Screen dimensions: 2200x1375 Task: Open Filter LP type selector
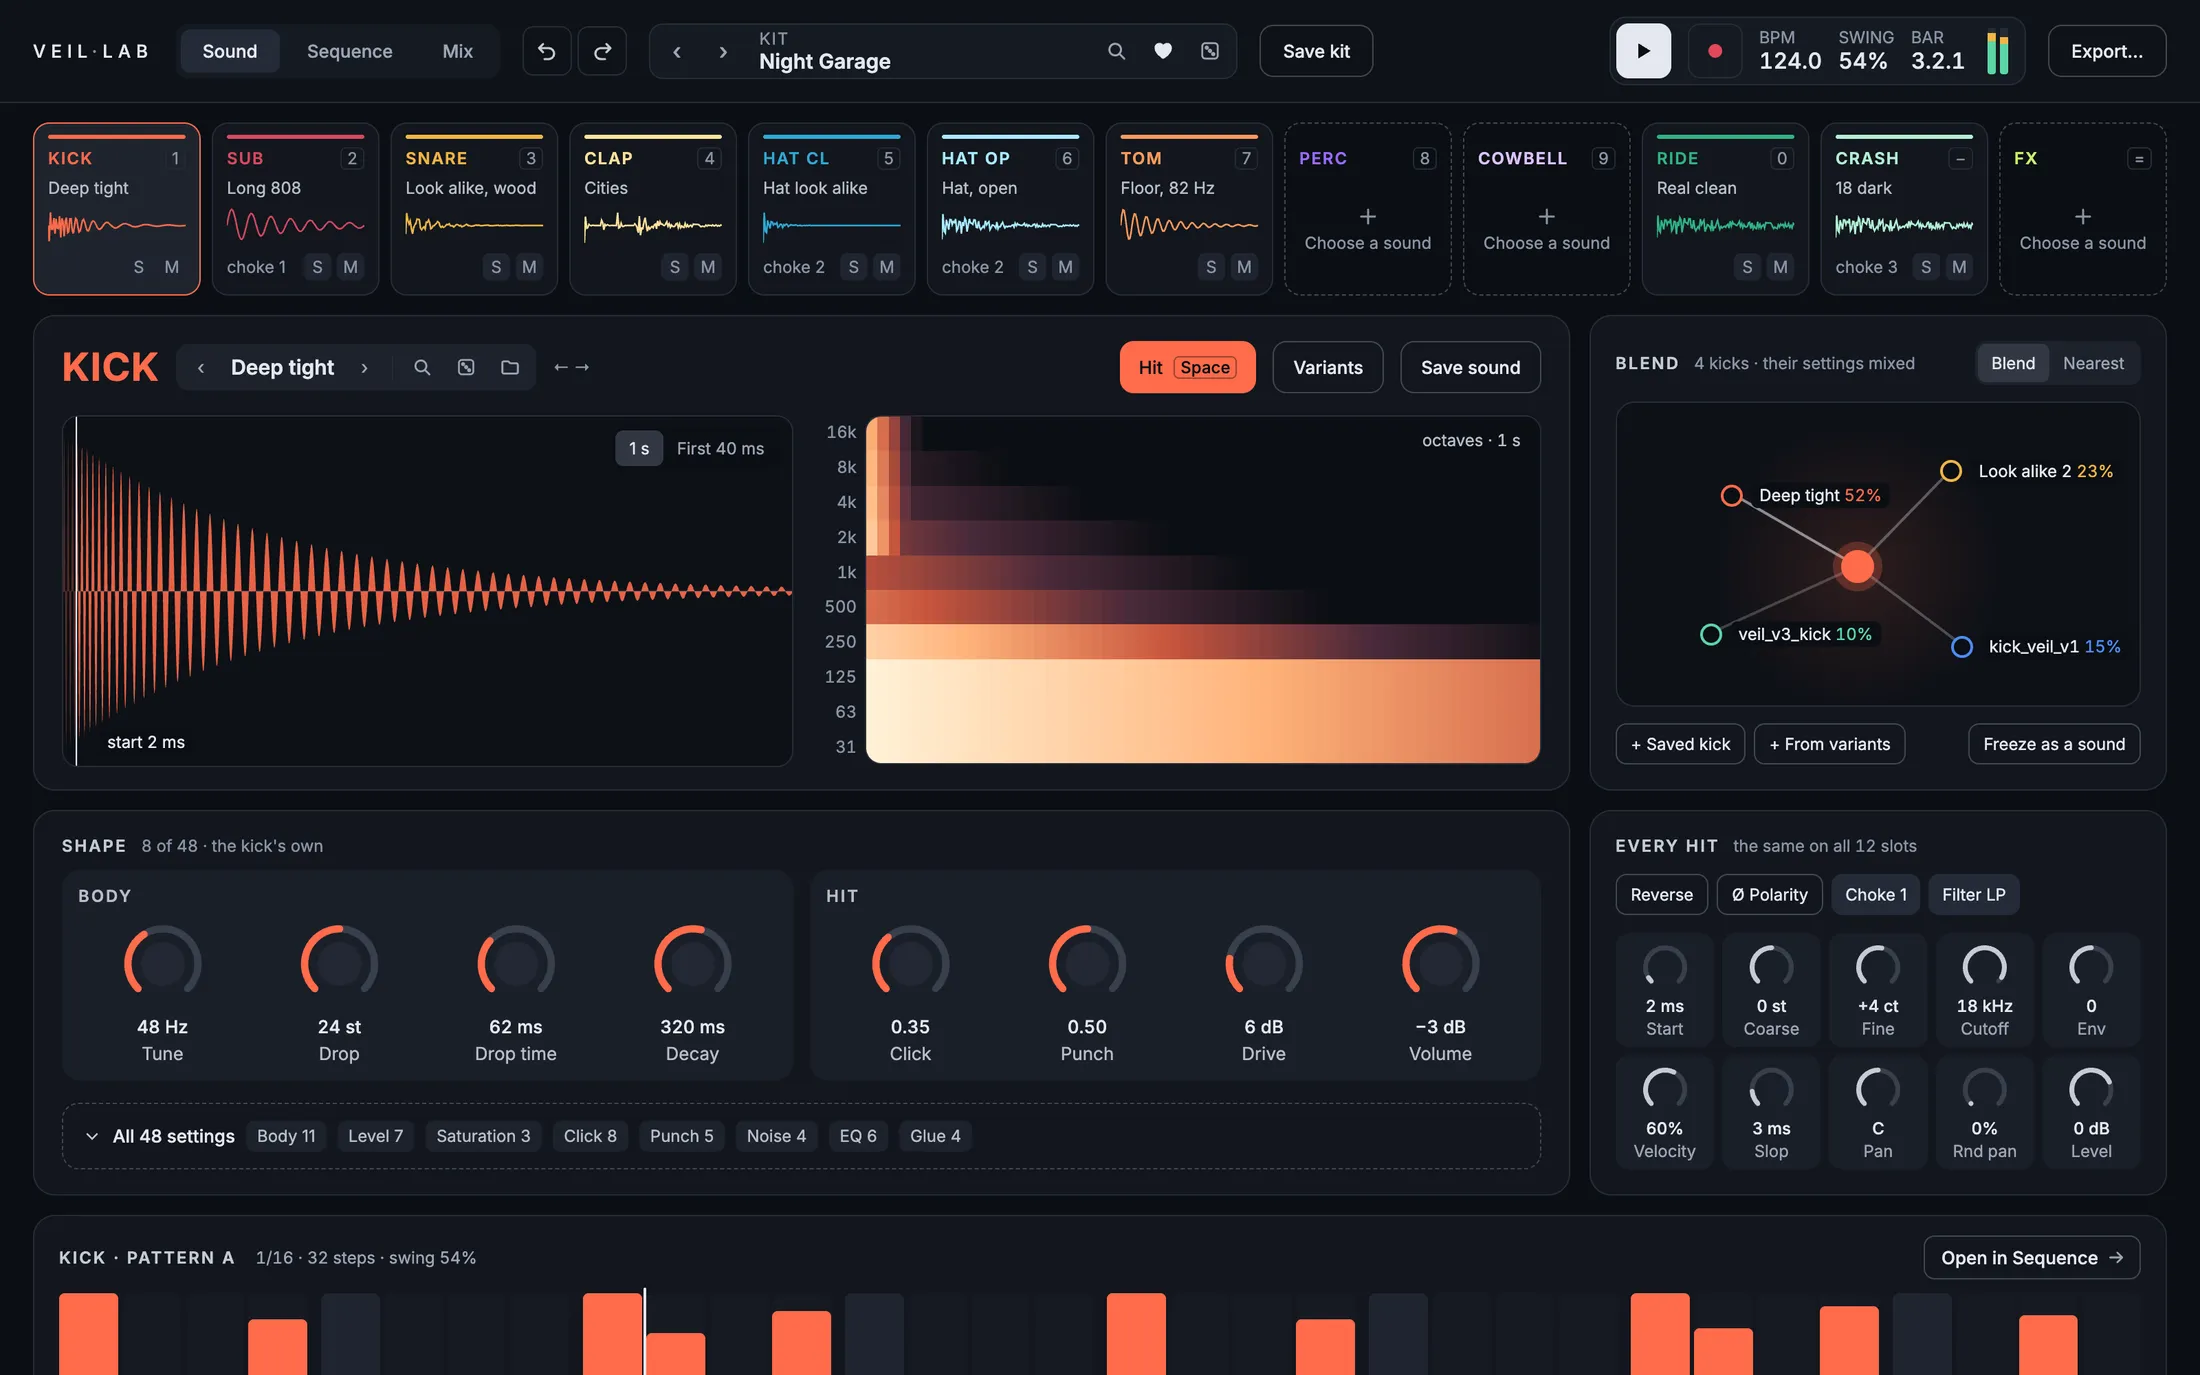click(1973, 894)
